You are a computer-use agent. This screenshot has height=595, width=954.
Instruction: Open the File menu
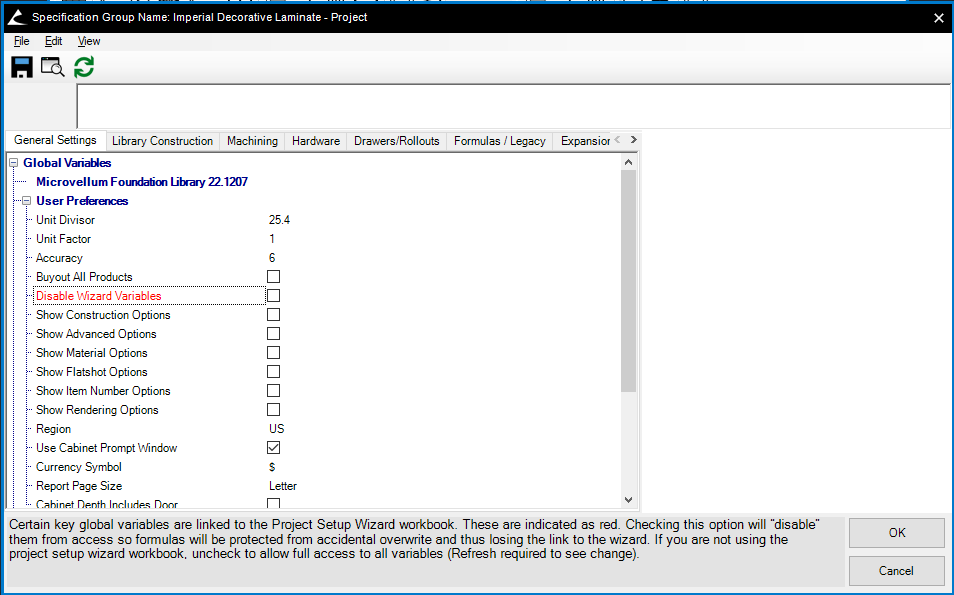(x=22, y=41)
